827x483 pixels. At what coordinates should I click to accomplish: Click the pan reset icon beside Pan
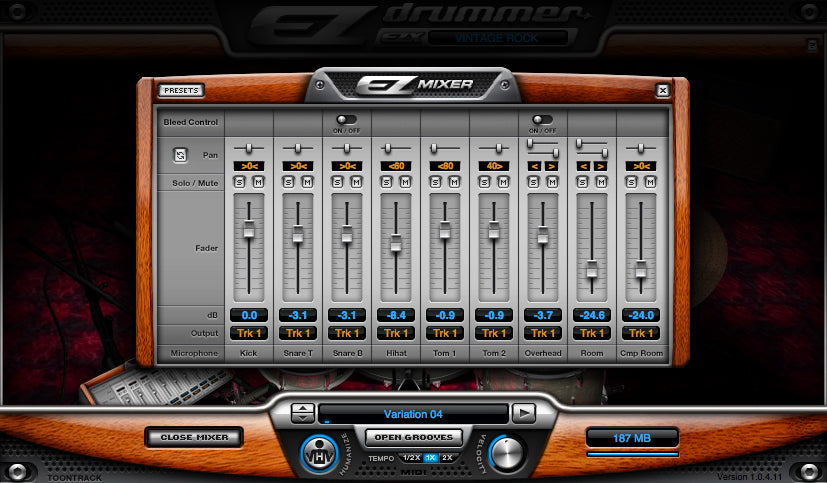tap(181, 155)
